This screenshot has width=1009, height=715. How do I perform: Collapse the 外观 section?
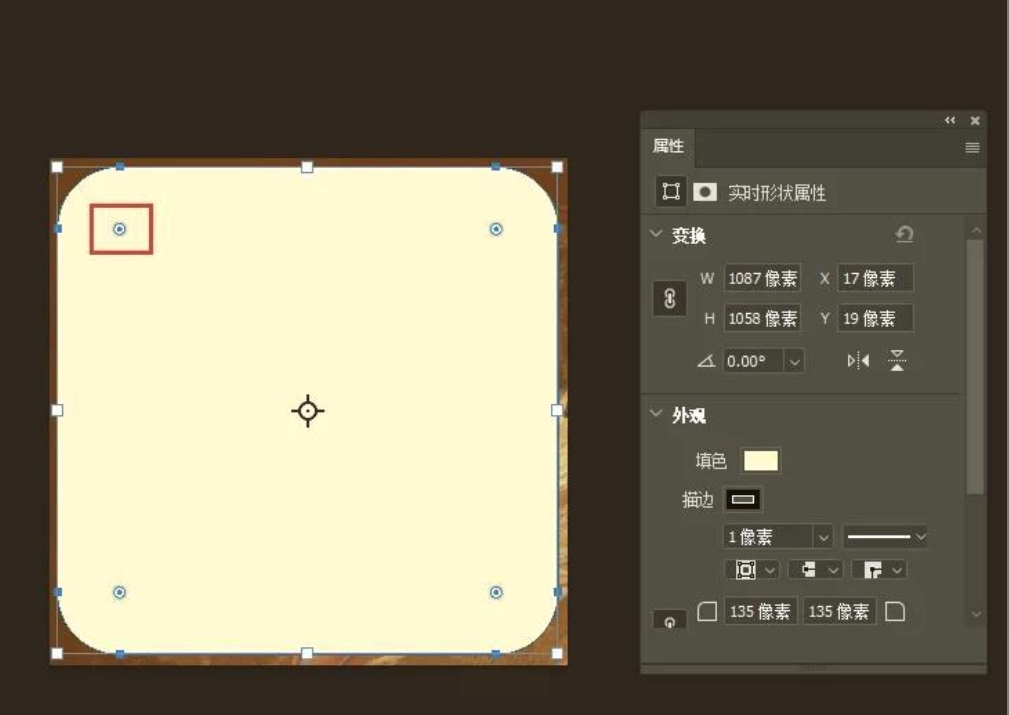coord(656,414)
